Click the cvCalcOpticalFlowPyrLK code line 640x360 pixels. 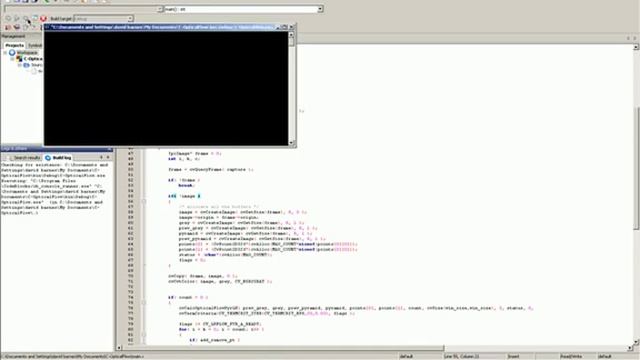pyautogui.click(x=356, y=308)
